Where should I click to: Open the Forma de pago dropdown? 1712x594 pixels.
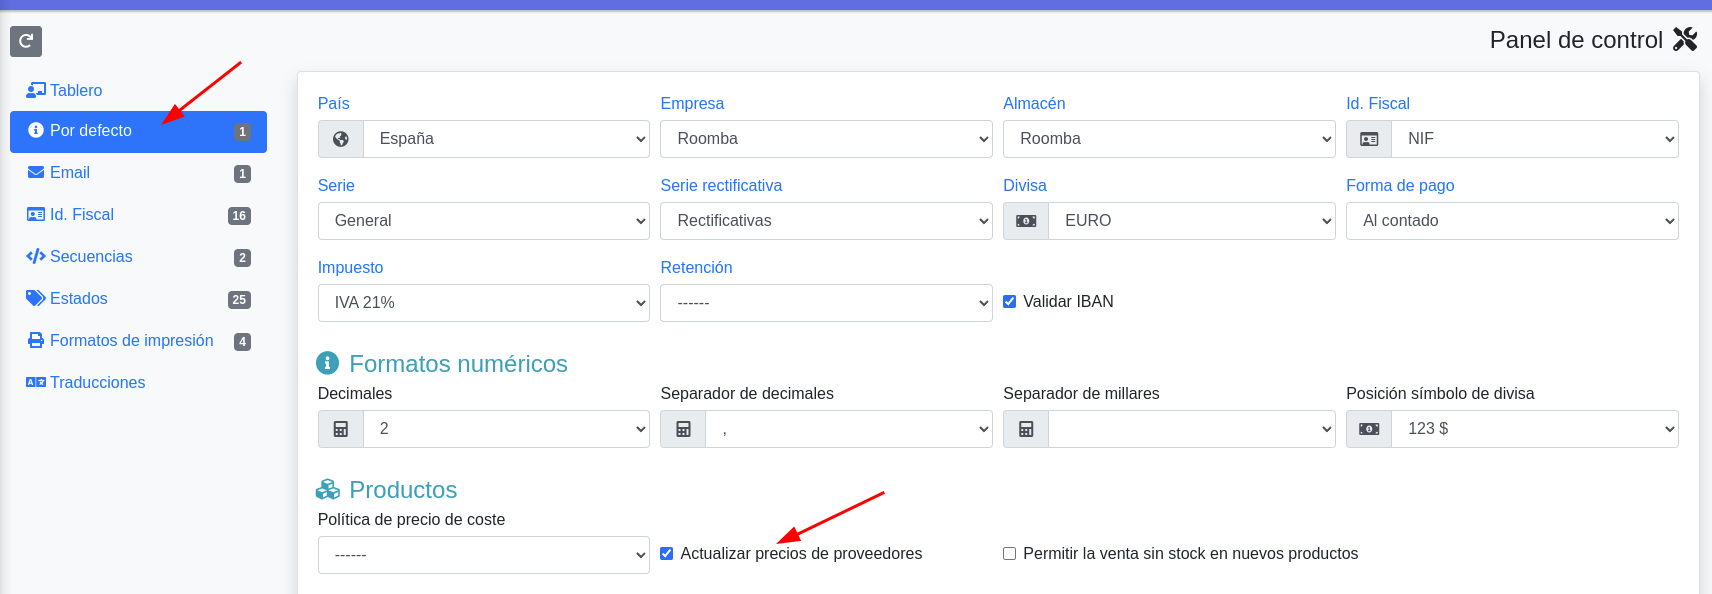(1512, 221)
